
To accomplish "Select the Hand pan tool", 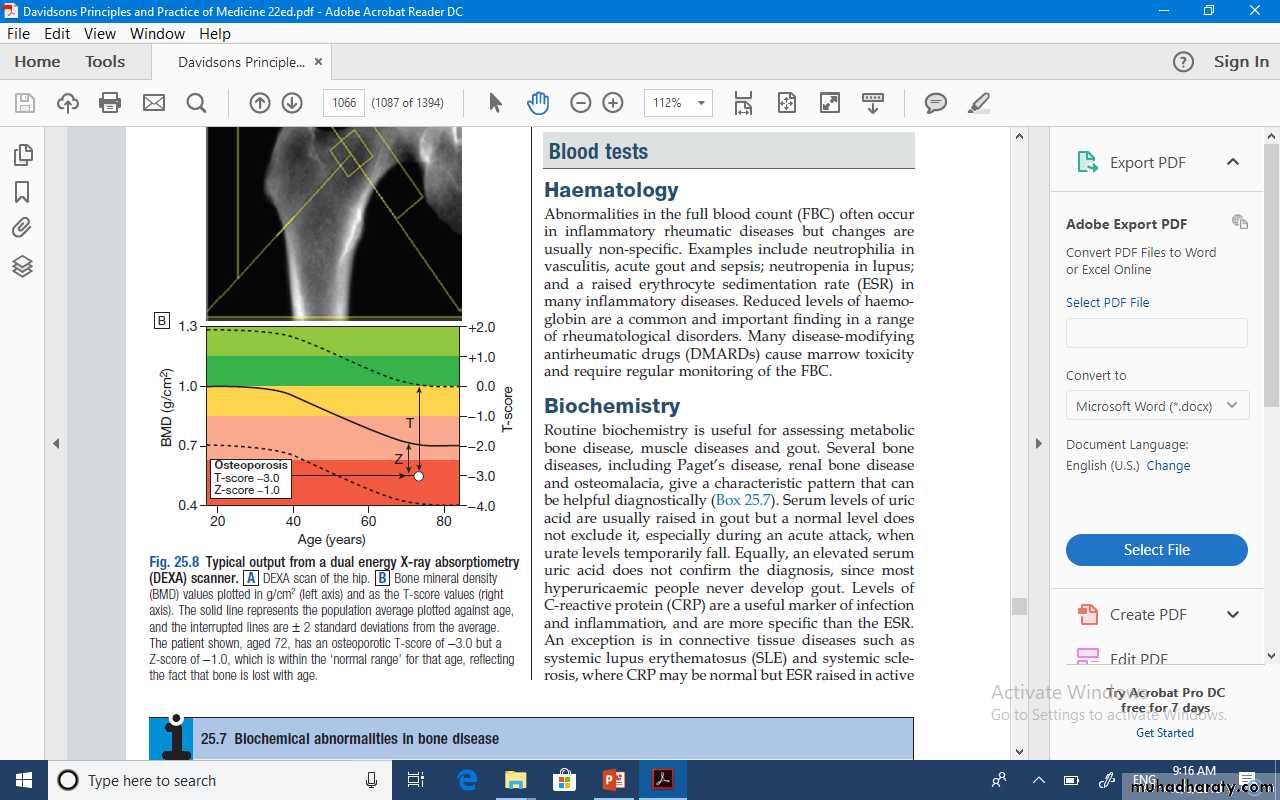I will (538, 103).
